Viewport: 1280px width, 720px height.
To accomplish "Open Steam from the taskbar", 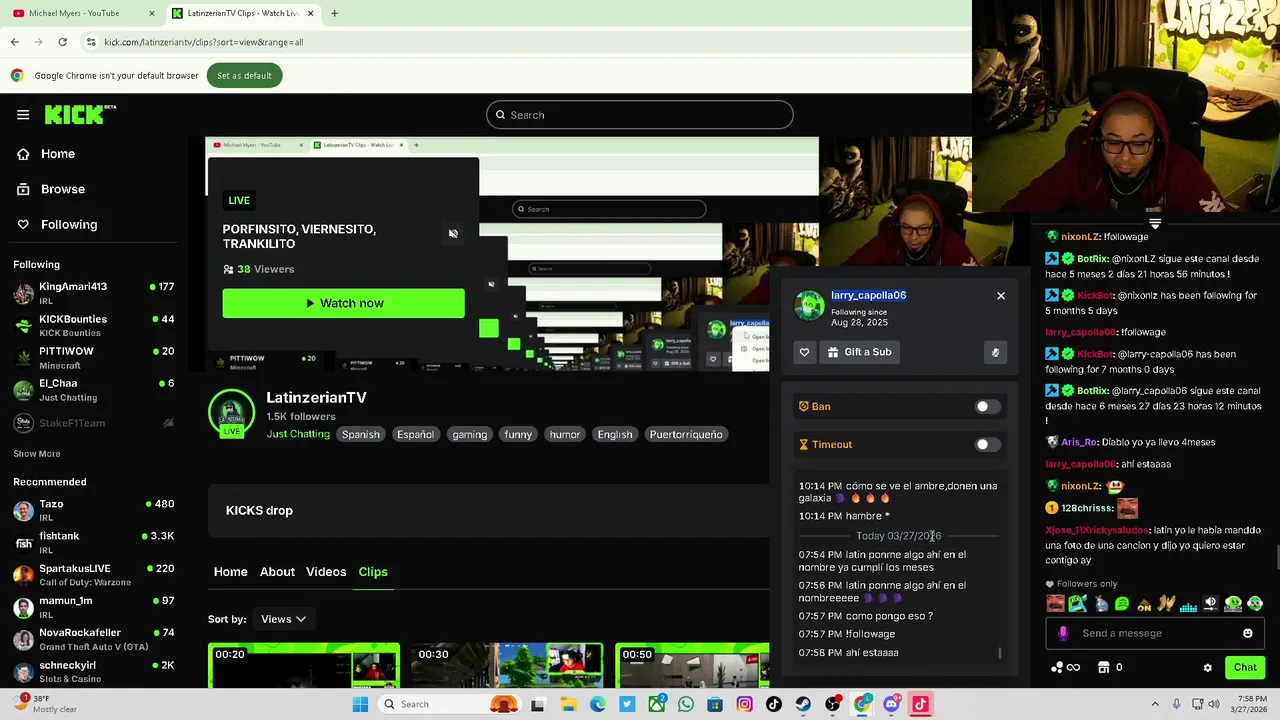I will pyautogui.click(x=803, y=704).
